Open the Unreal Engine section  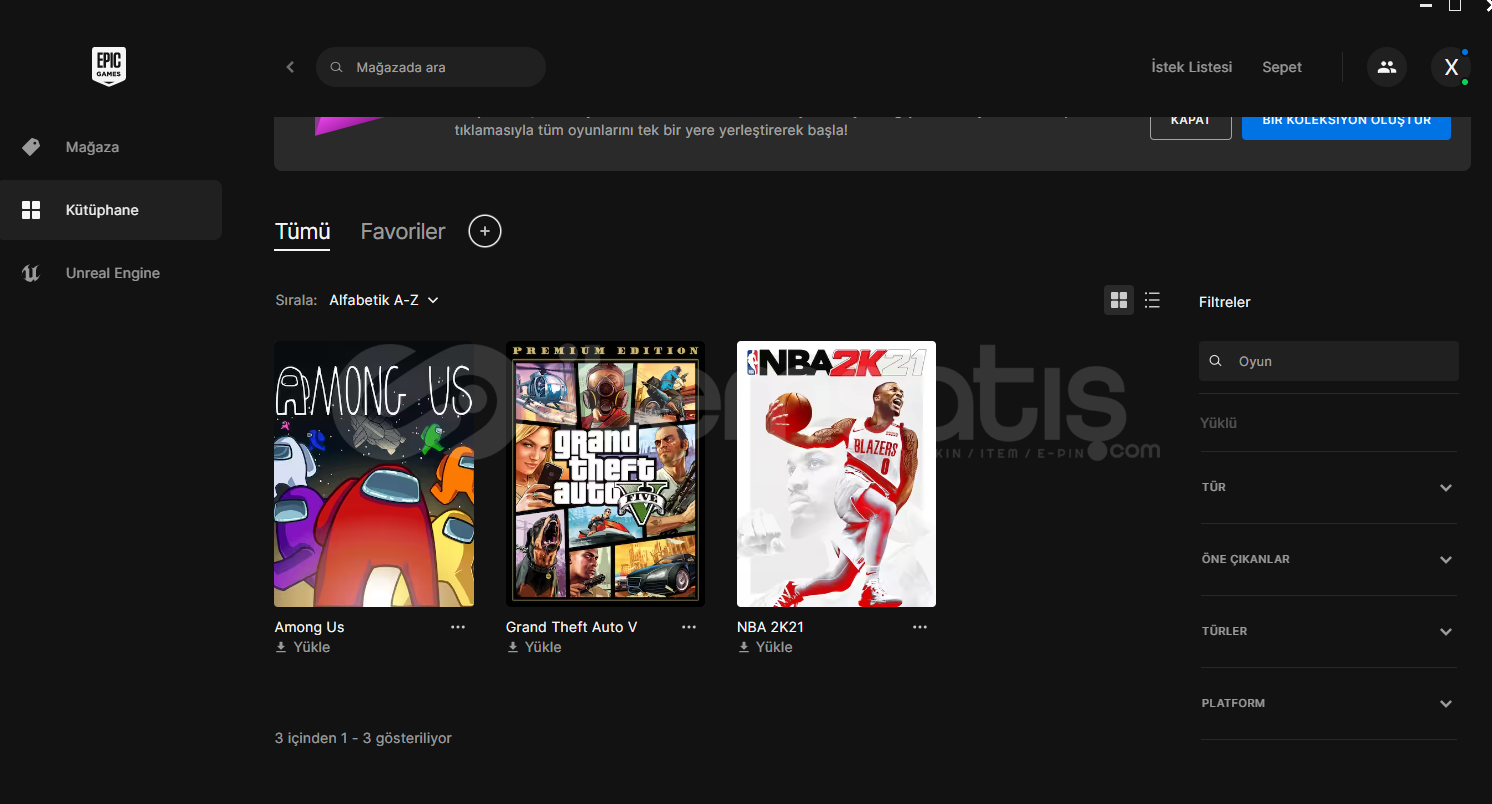(111, 273)
